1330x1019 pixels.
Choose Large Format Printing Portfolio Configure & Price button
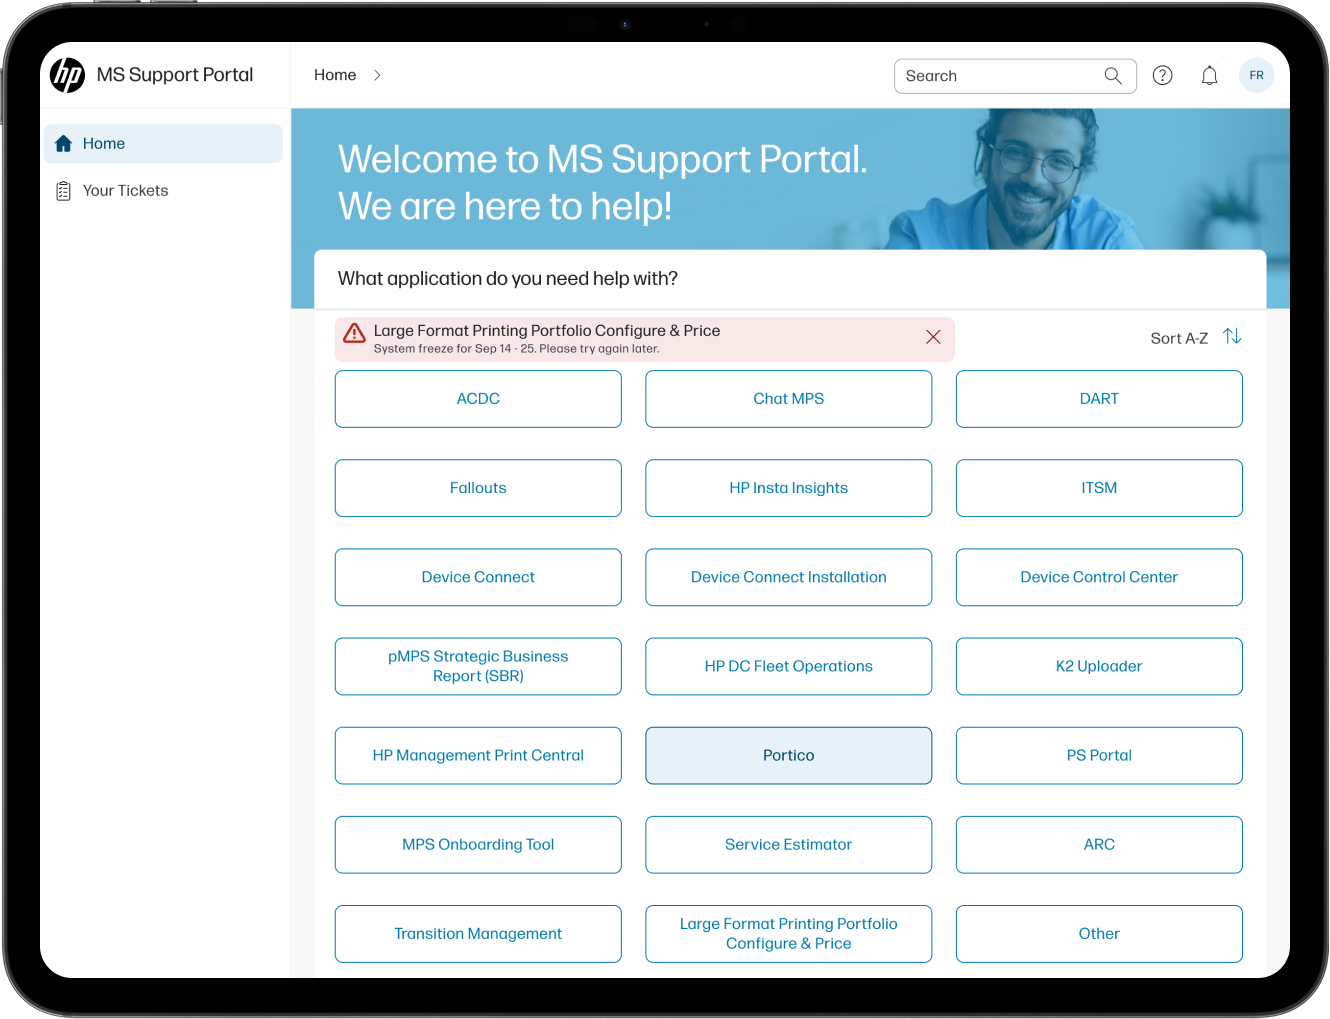789,934
